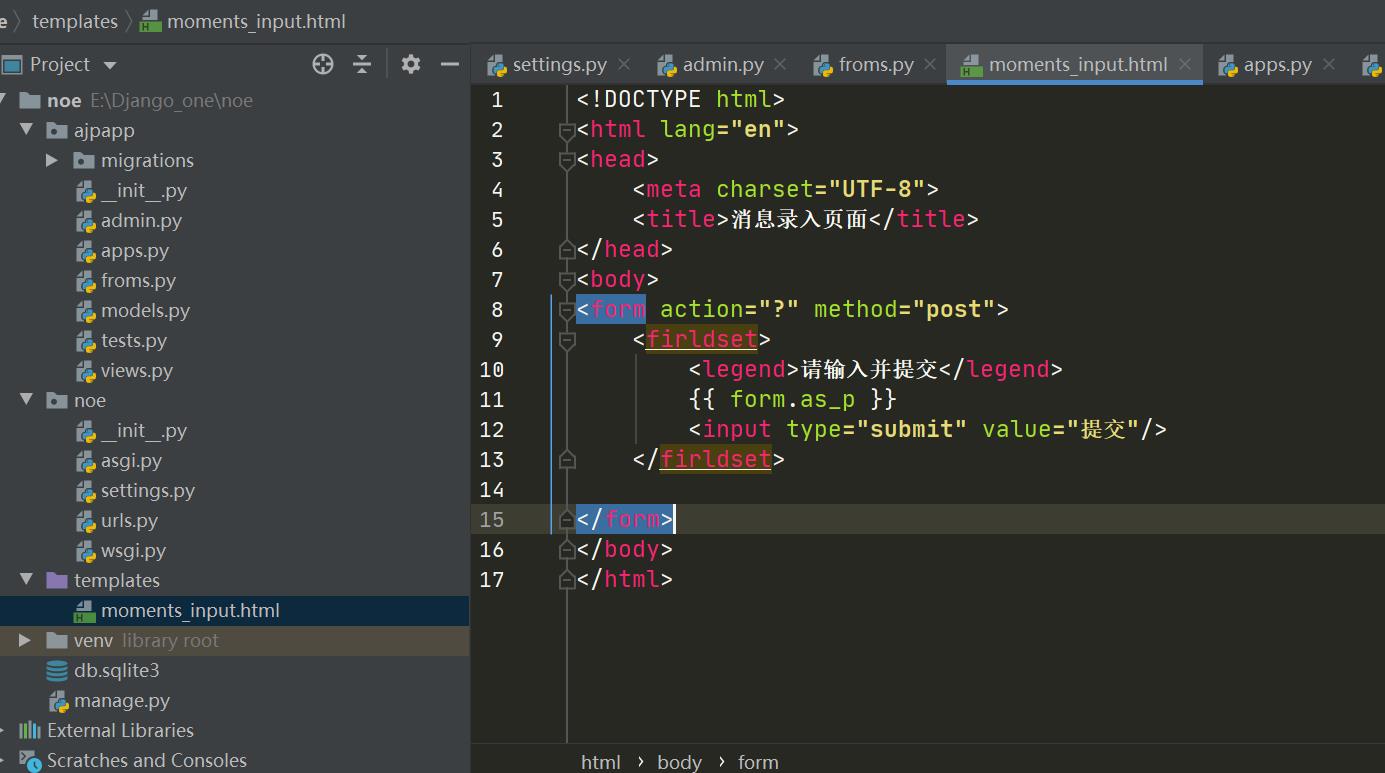Collapse the noe project root folder
The image size is (1385, 773).
pos(3,100)
